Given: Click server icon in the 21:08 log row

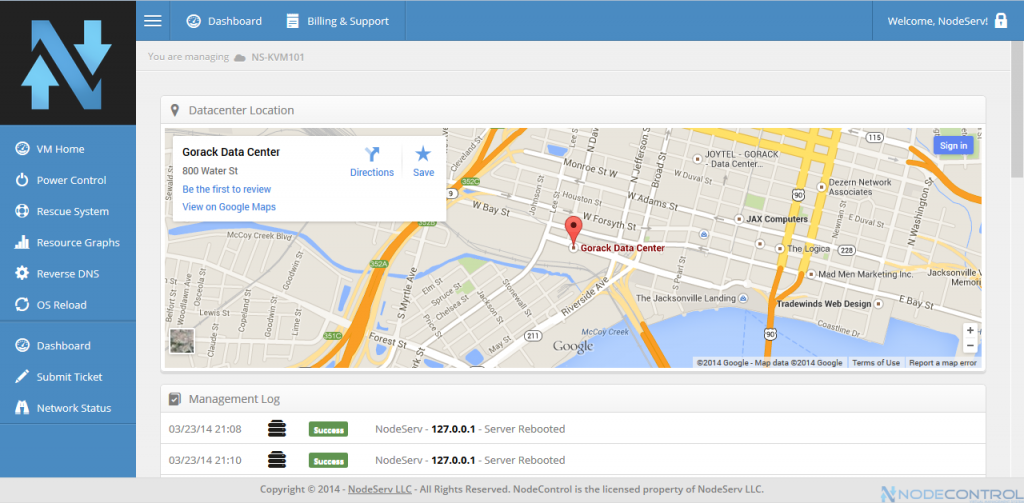Looking at the screenshot, I should point(277,429).
